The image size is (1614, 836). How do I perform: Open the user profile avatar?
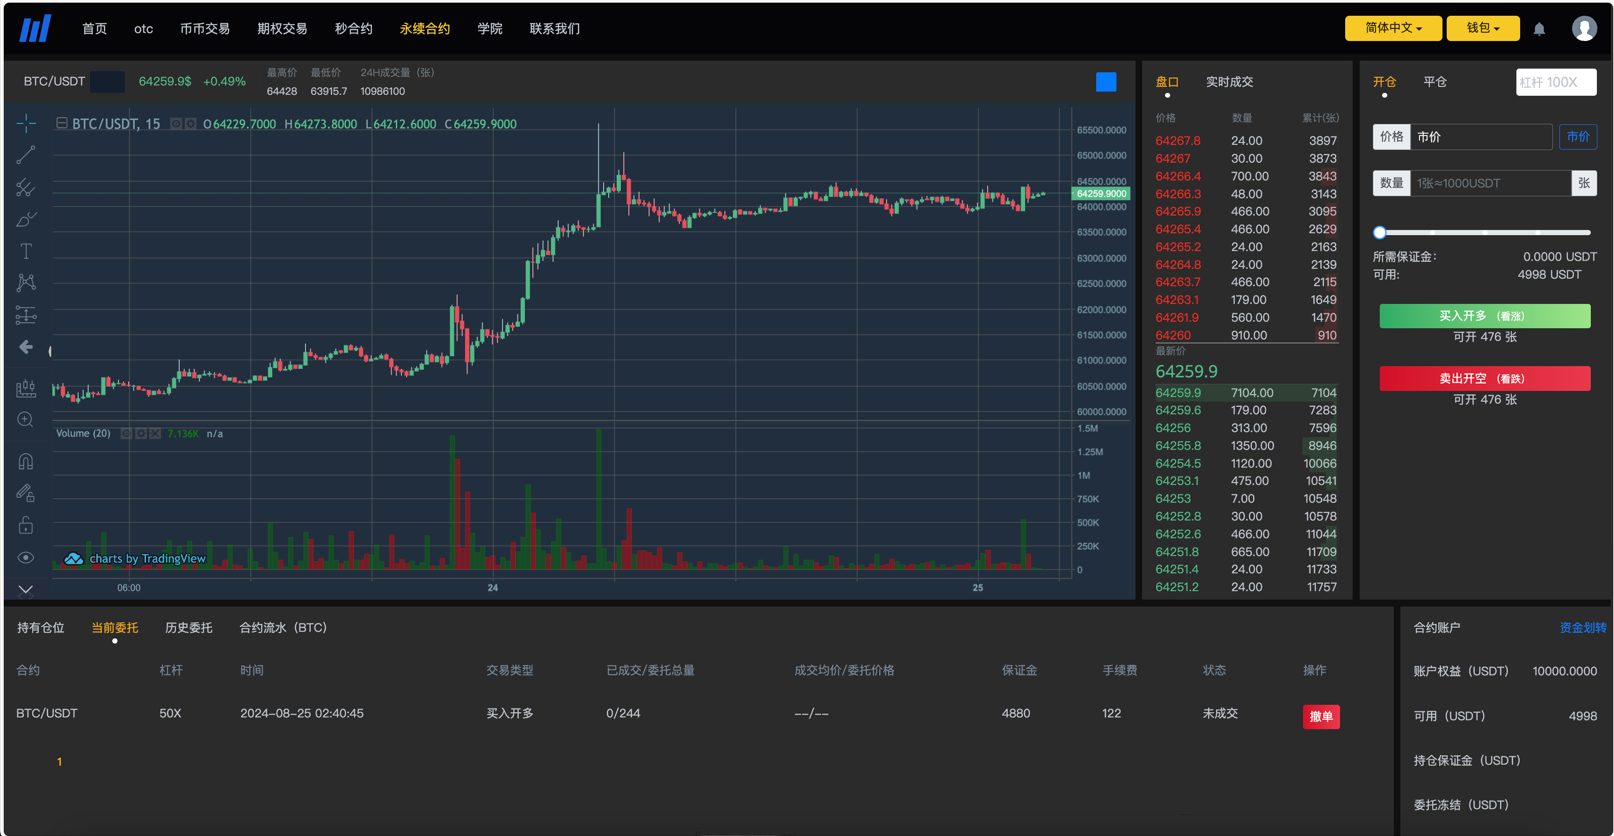tap(1584, 28)
